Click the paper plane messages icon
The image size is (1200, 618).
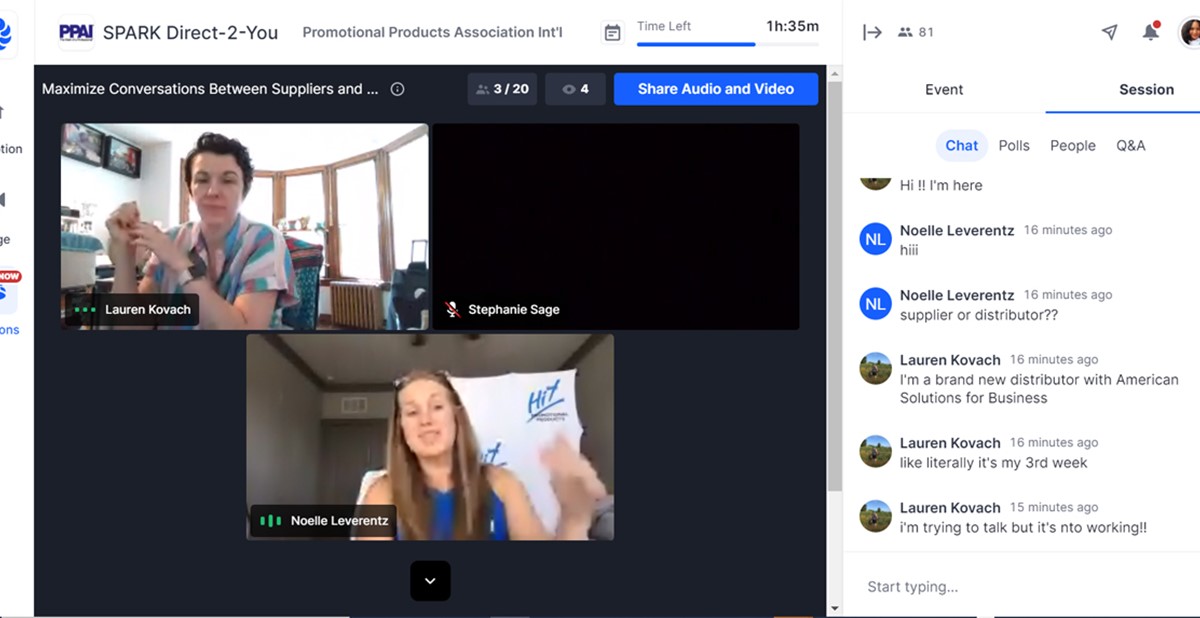tap(1109, 32)
